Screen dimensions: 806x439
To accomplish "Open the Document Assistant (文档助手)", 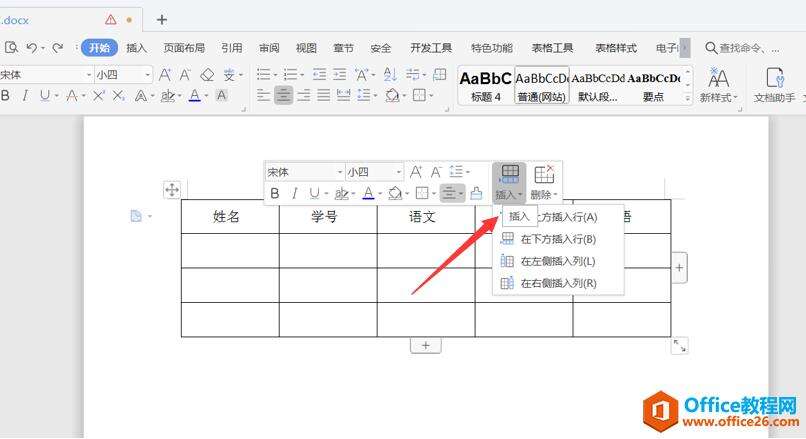I will (775, 84).
